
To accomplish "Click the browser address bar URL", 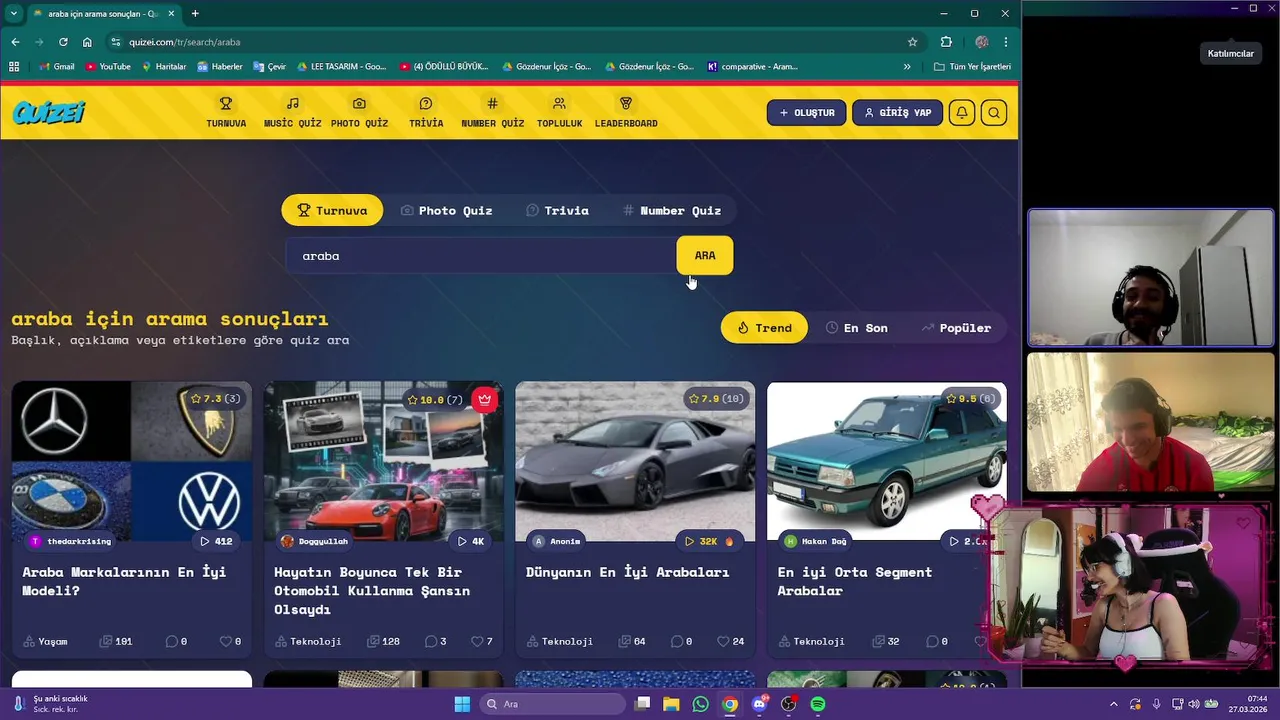I will click(x=185, y=42).
